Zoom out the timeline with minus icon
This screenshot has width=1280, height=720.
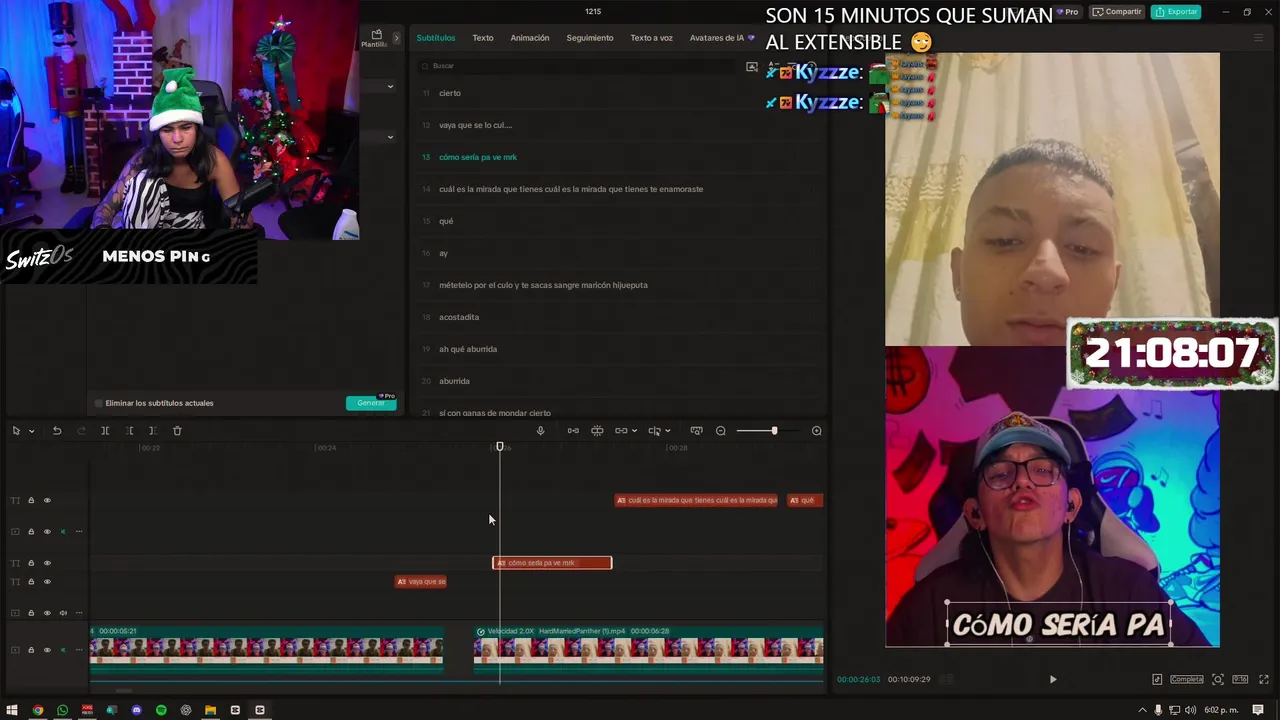[x=721, y=431]
